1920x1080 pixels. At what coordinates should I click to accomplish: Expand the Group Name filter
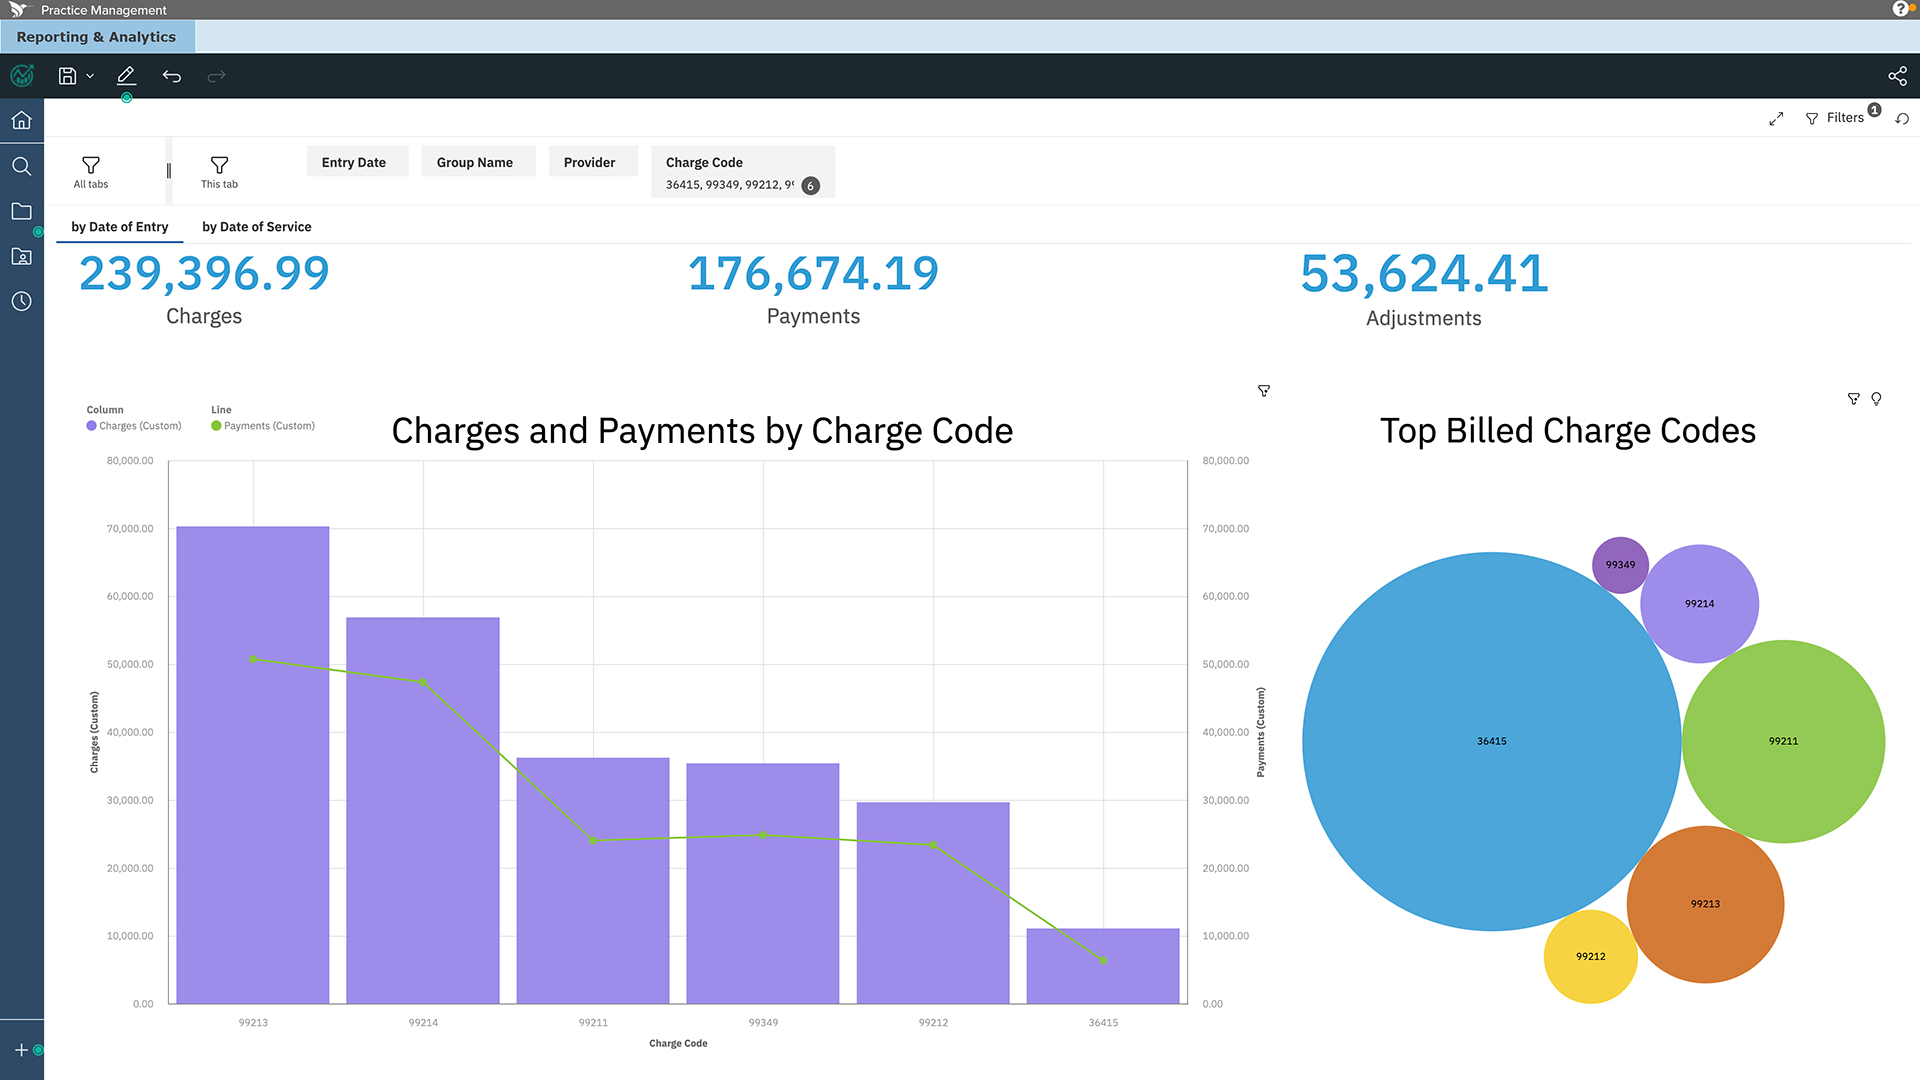(x=476, y=161)
